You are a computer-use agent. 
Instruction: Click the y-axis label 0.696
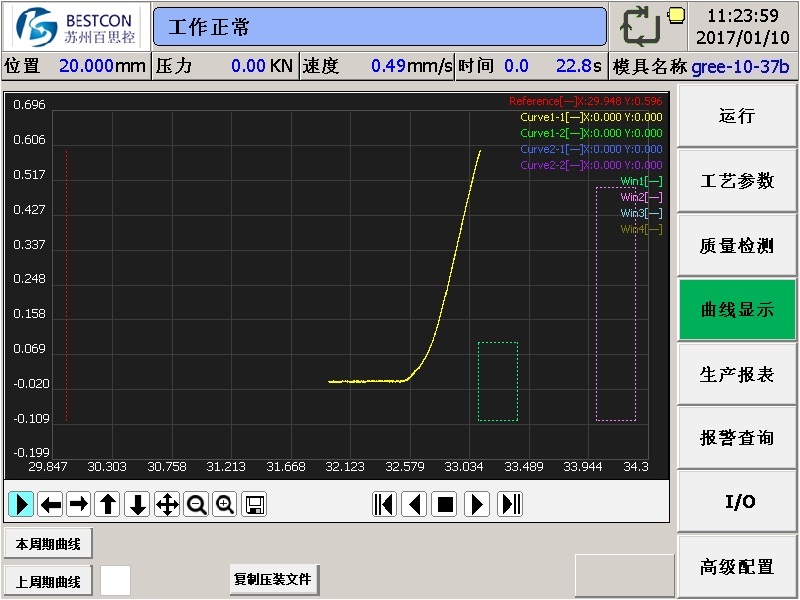click(30, 105)
